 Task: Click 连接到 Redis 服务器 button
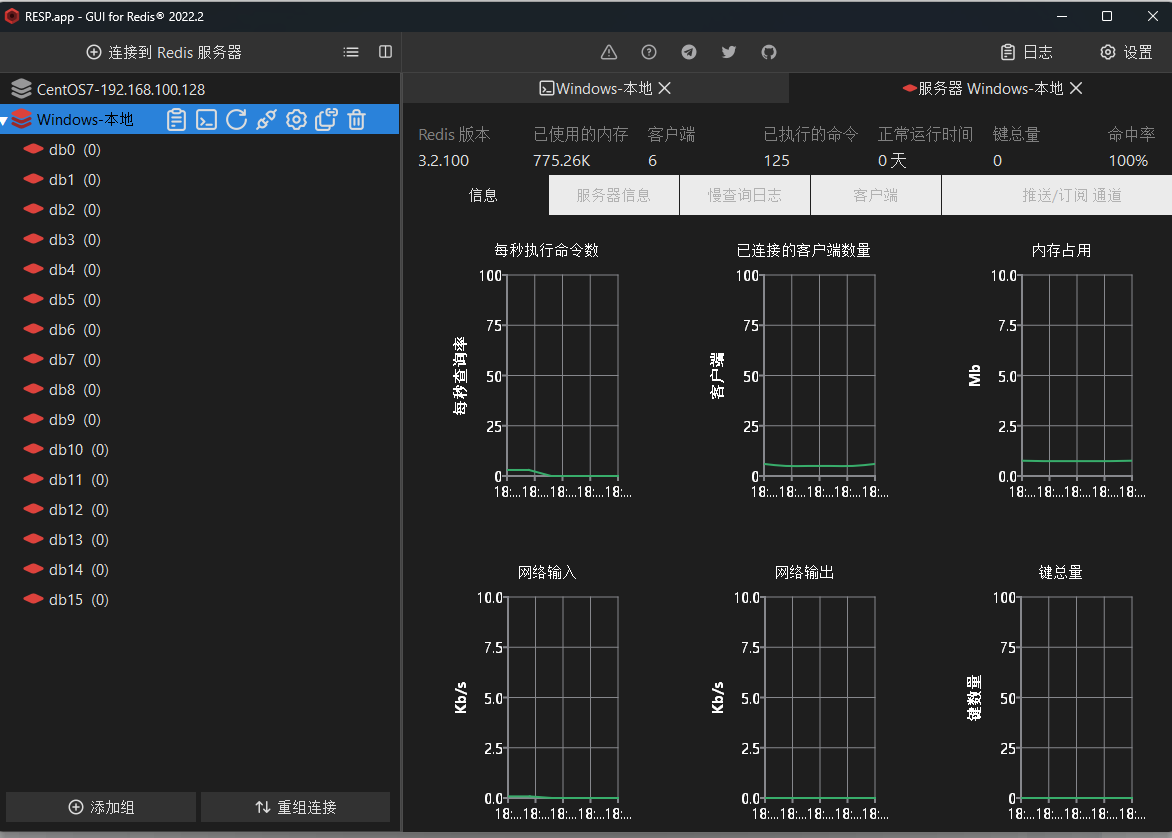click(x=164, y=52)
